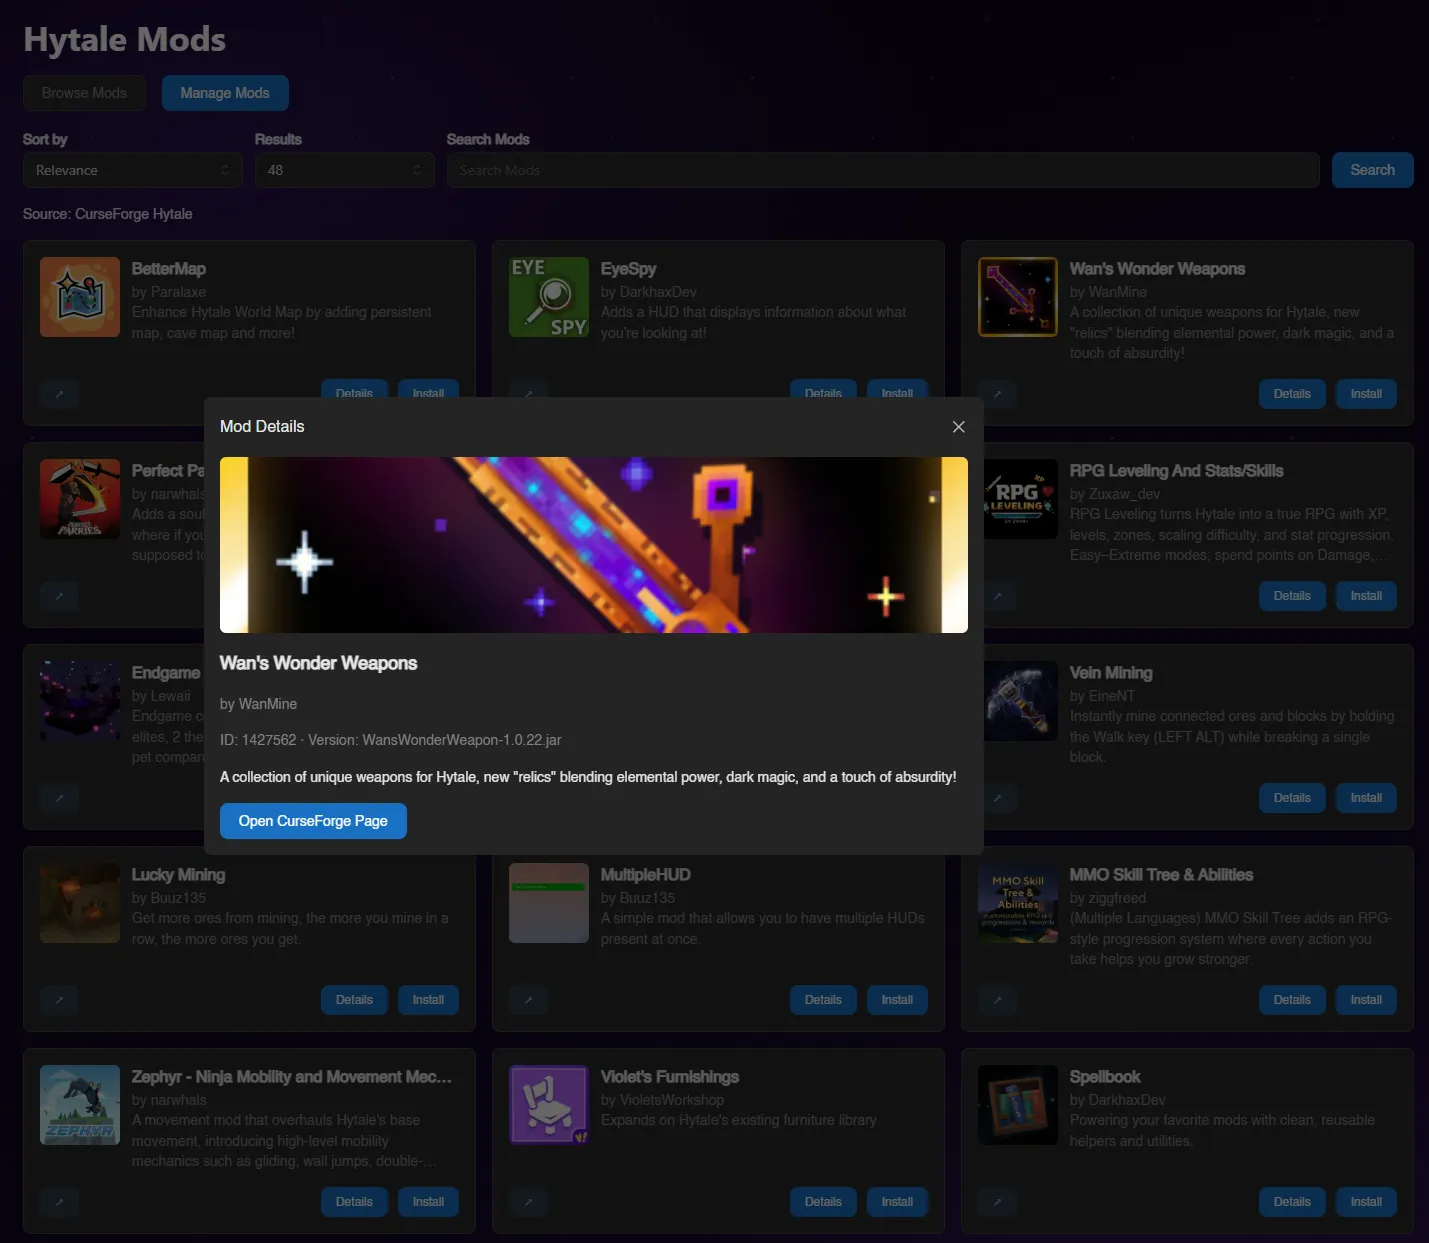Install MultipleHUD mod
The image size is (1429, 1243).
click(897, 1000)
